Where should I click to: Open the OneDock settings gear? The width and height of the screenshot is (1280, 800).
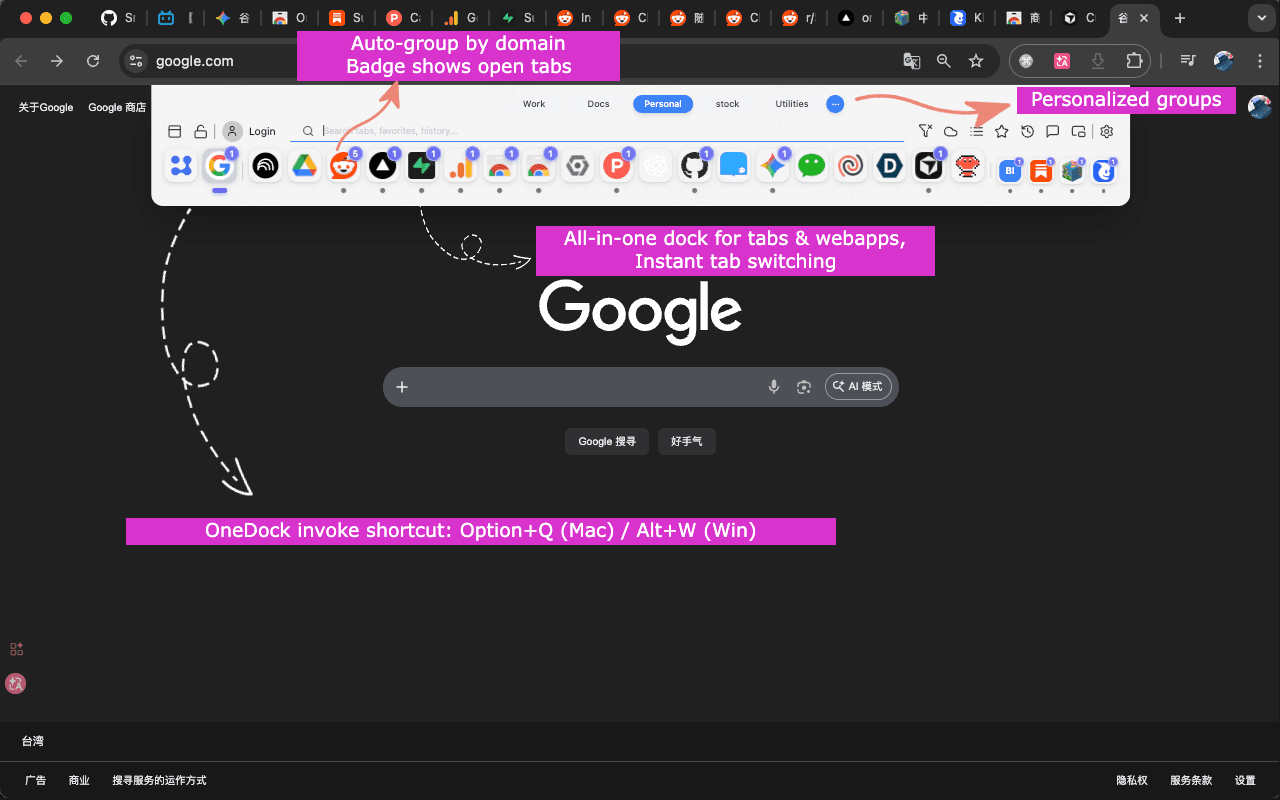(1106, 131)
